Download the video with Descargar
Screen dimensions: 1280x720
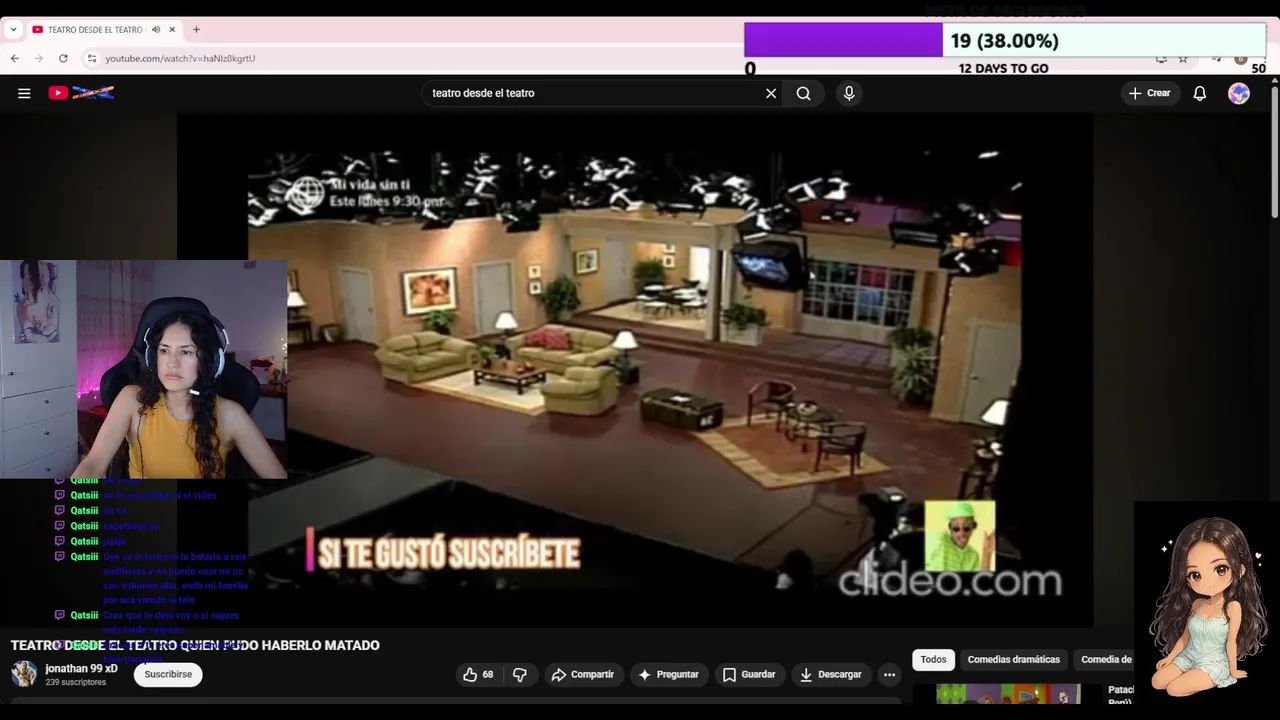(x=830, y=675)
